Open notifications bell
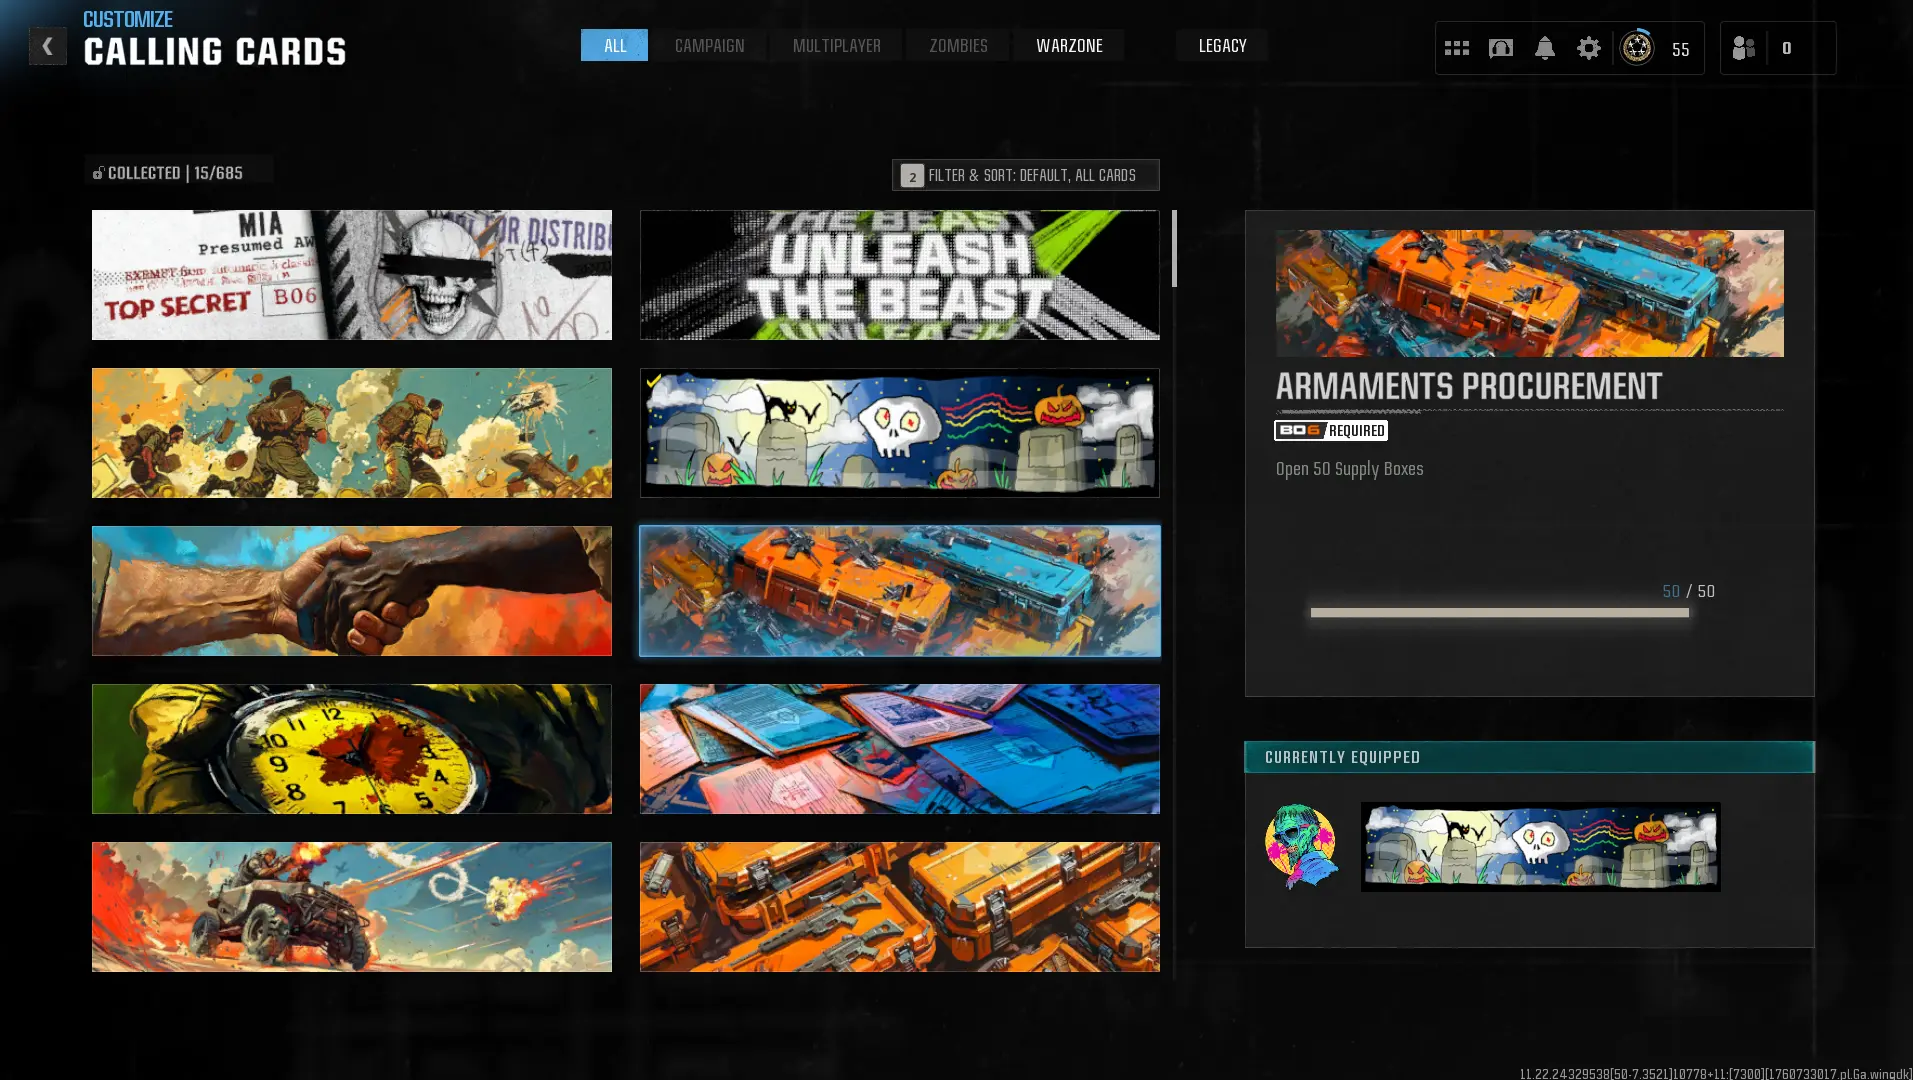Viewport: 1913px width, 1080px height. click(x=1544, y=48)
